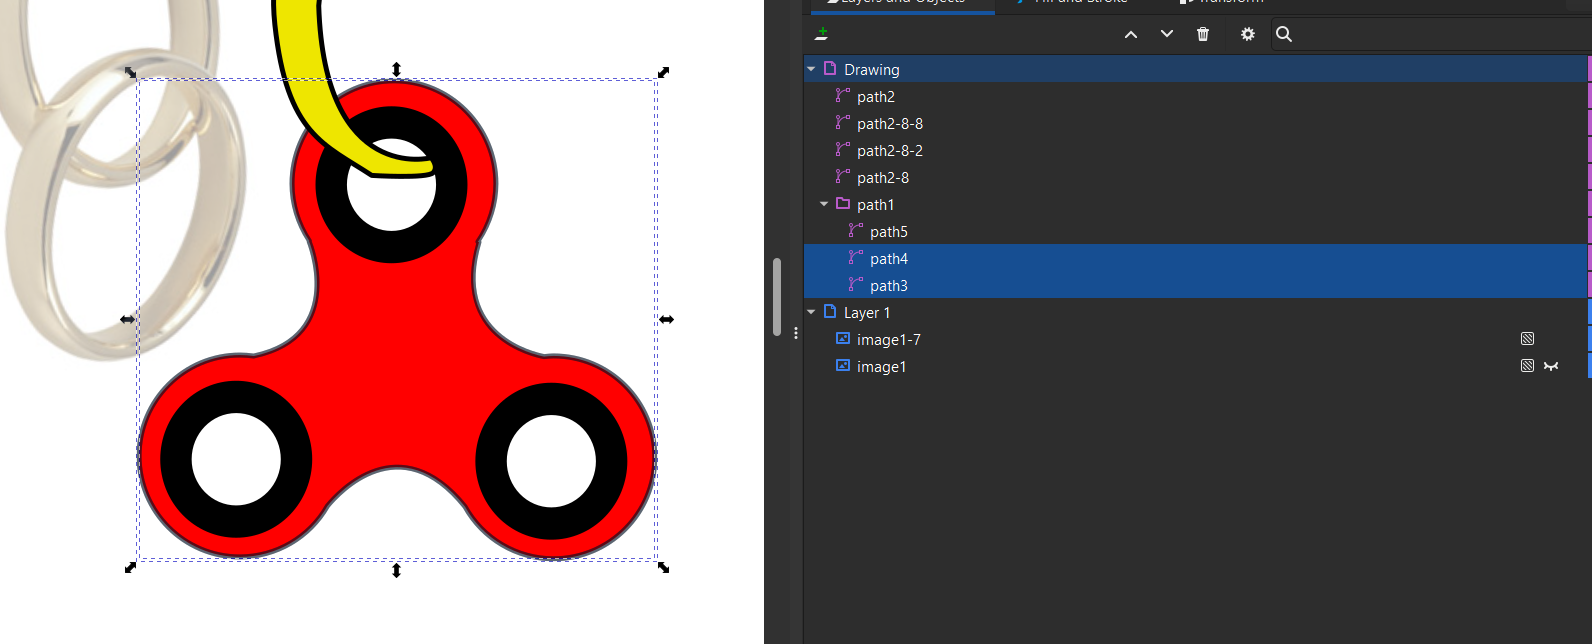
Task: Collapse the Layer 1 tree
Action: click(811, 312)
